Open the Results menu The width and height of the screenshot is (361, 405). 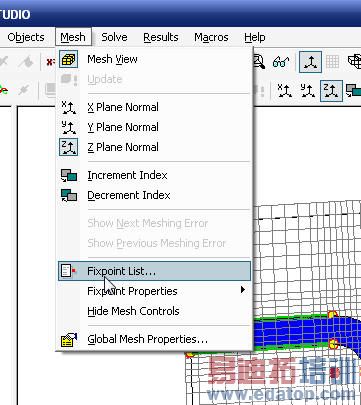(161, 37)
